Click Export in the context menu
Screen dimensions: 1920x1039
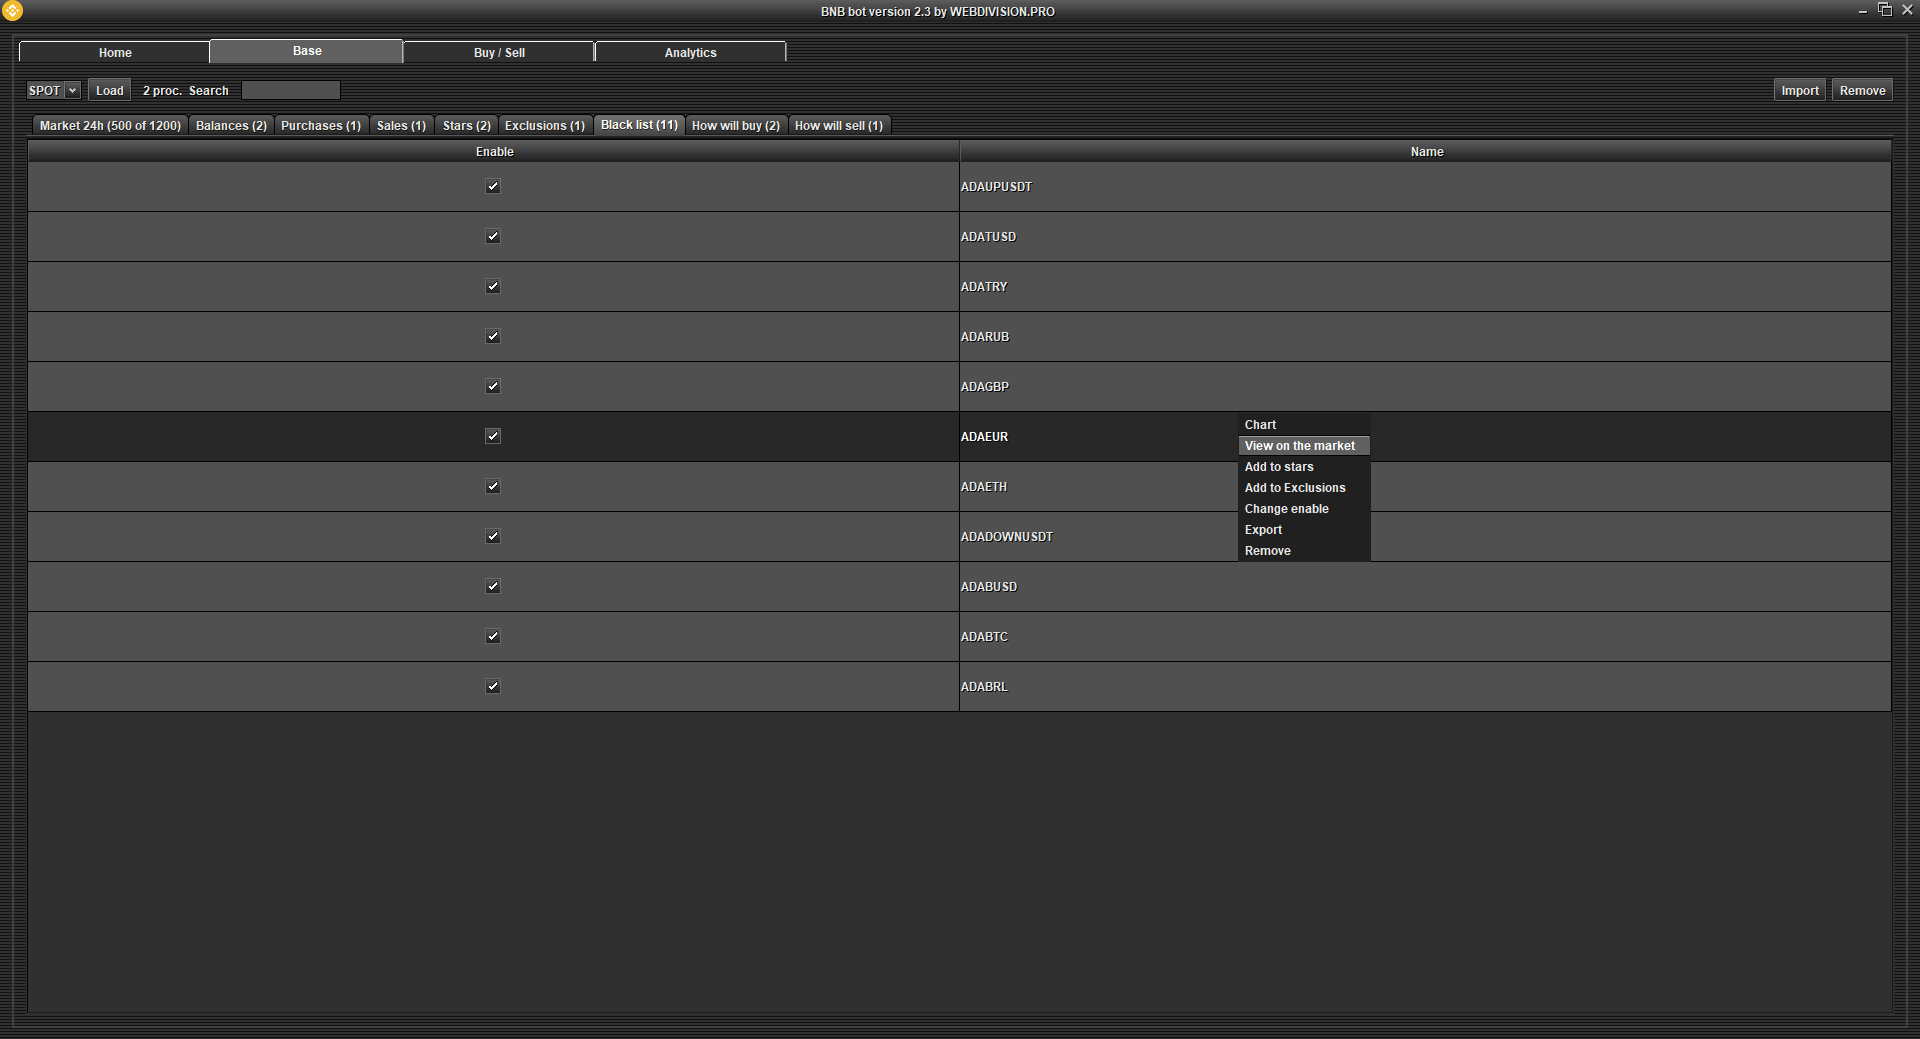[1263, 530]
